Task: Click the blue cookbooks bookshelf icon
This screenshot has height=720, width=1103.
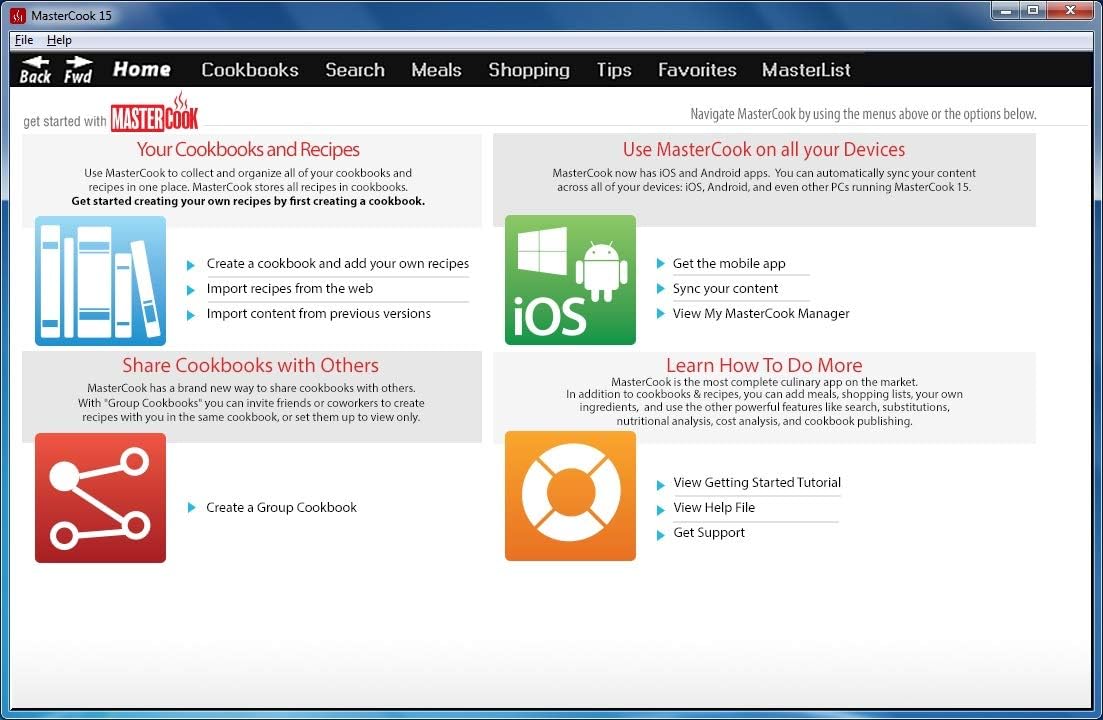Action: tap(100, 281)
